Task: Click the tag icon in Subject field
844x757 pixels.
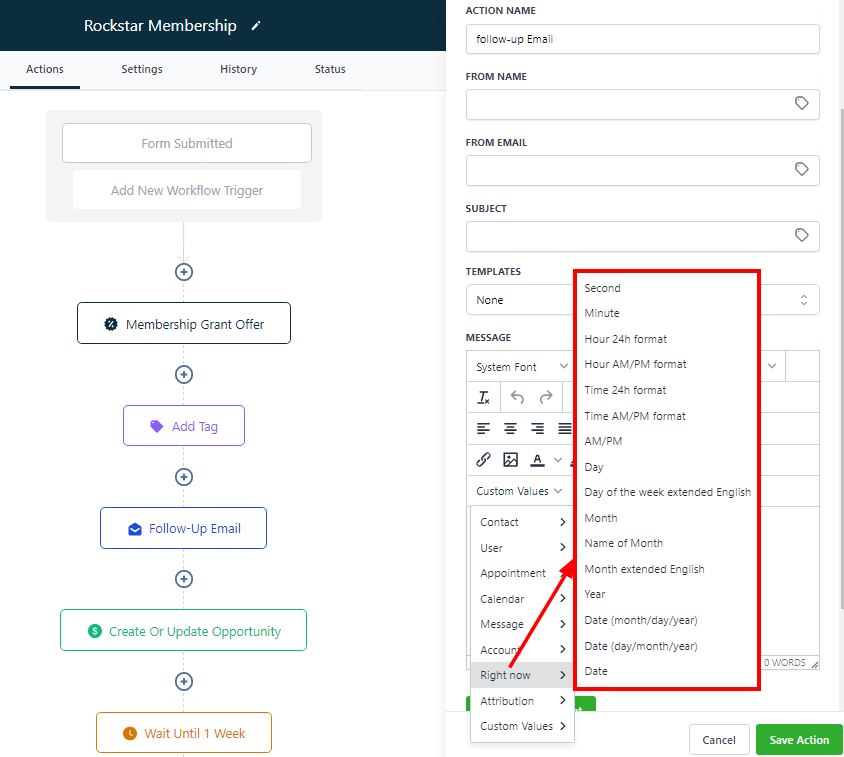Action: [801, 236]
